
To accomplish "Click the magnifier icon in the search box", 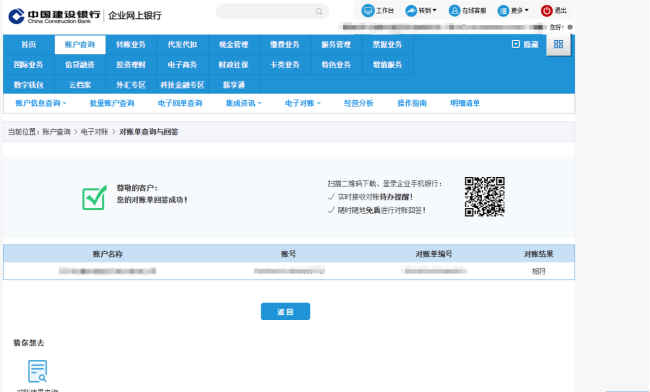I will tap(319, 12).
